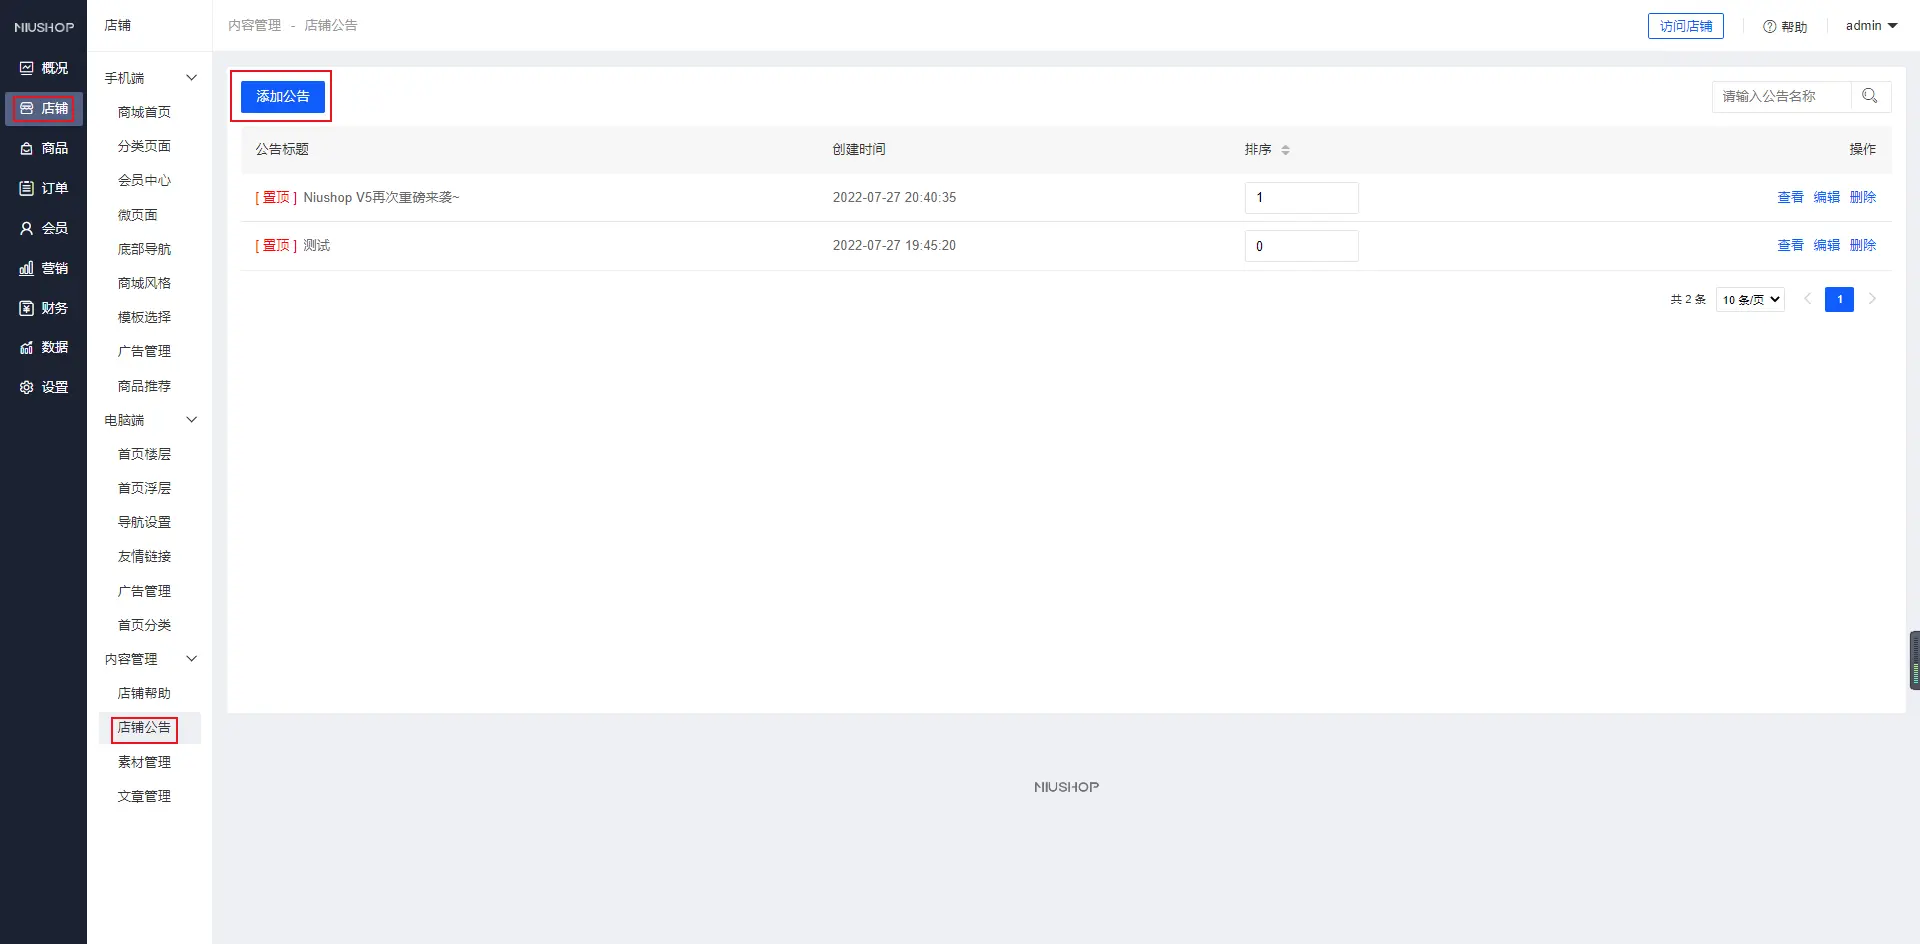This screenshot has height=944, width=1920.
Task: Click the 添加公告 button
Action: pyautogui.click(x=283, y=97)
